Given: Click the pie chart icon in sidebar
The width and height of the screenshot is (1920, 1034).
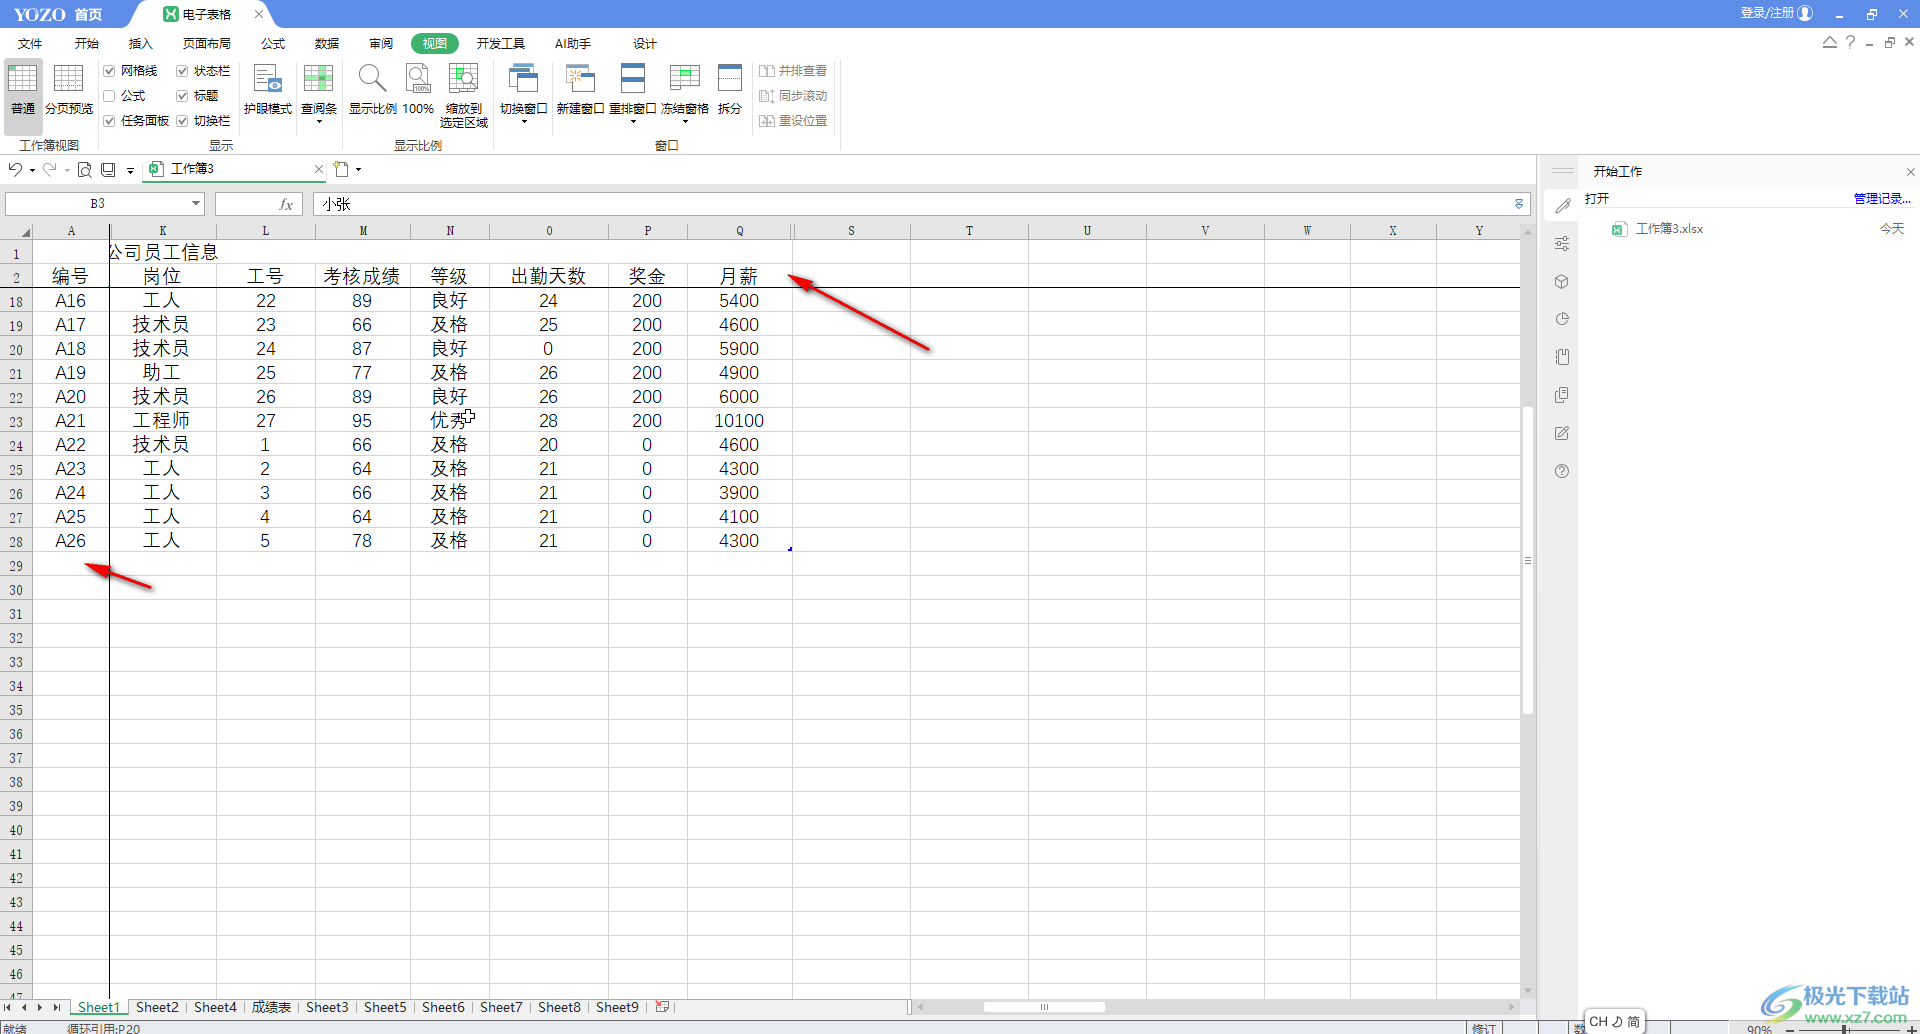Looking at the screenshot, I should click(1562, 319).
